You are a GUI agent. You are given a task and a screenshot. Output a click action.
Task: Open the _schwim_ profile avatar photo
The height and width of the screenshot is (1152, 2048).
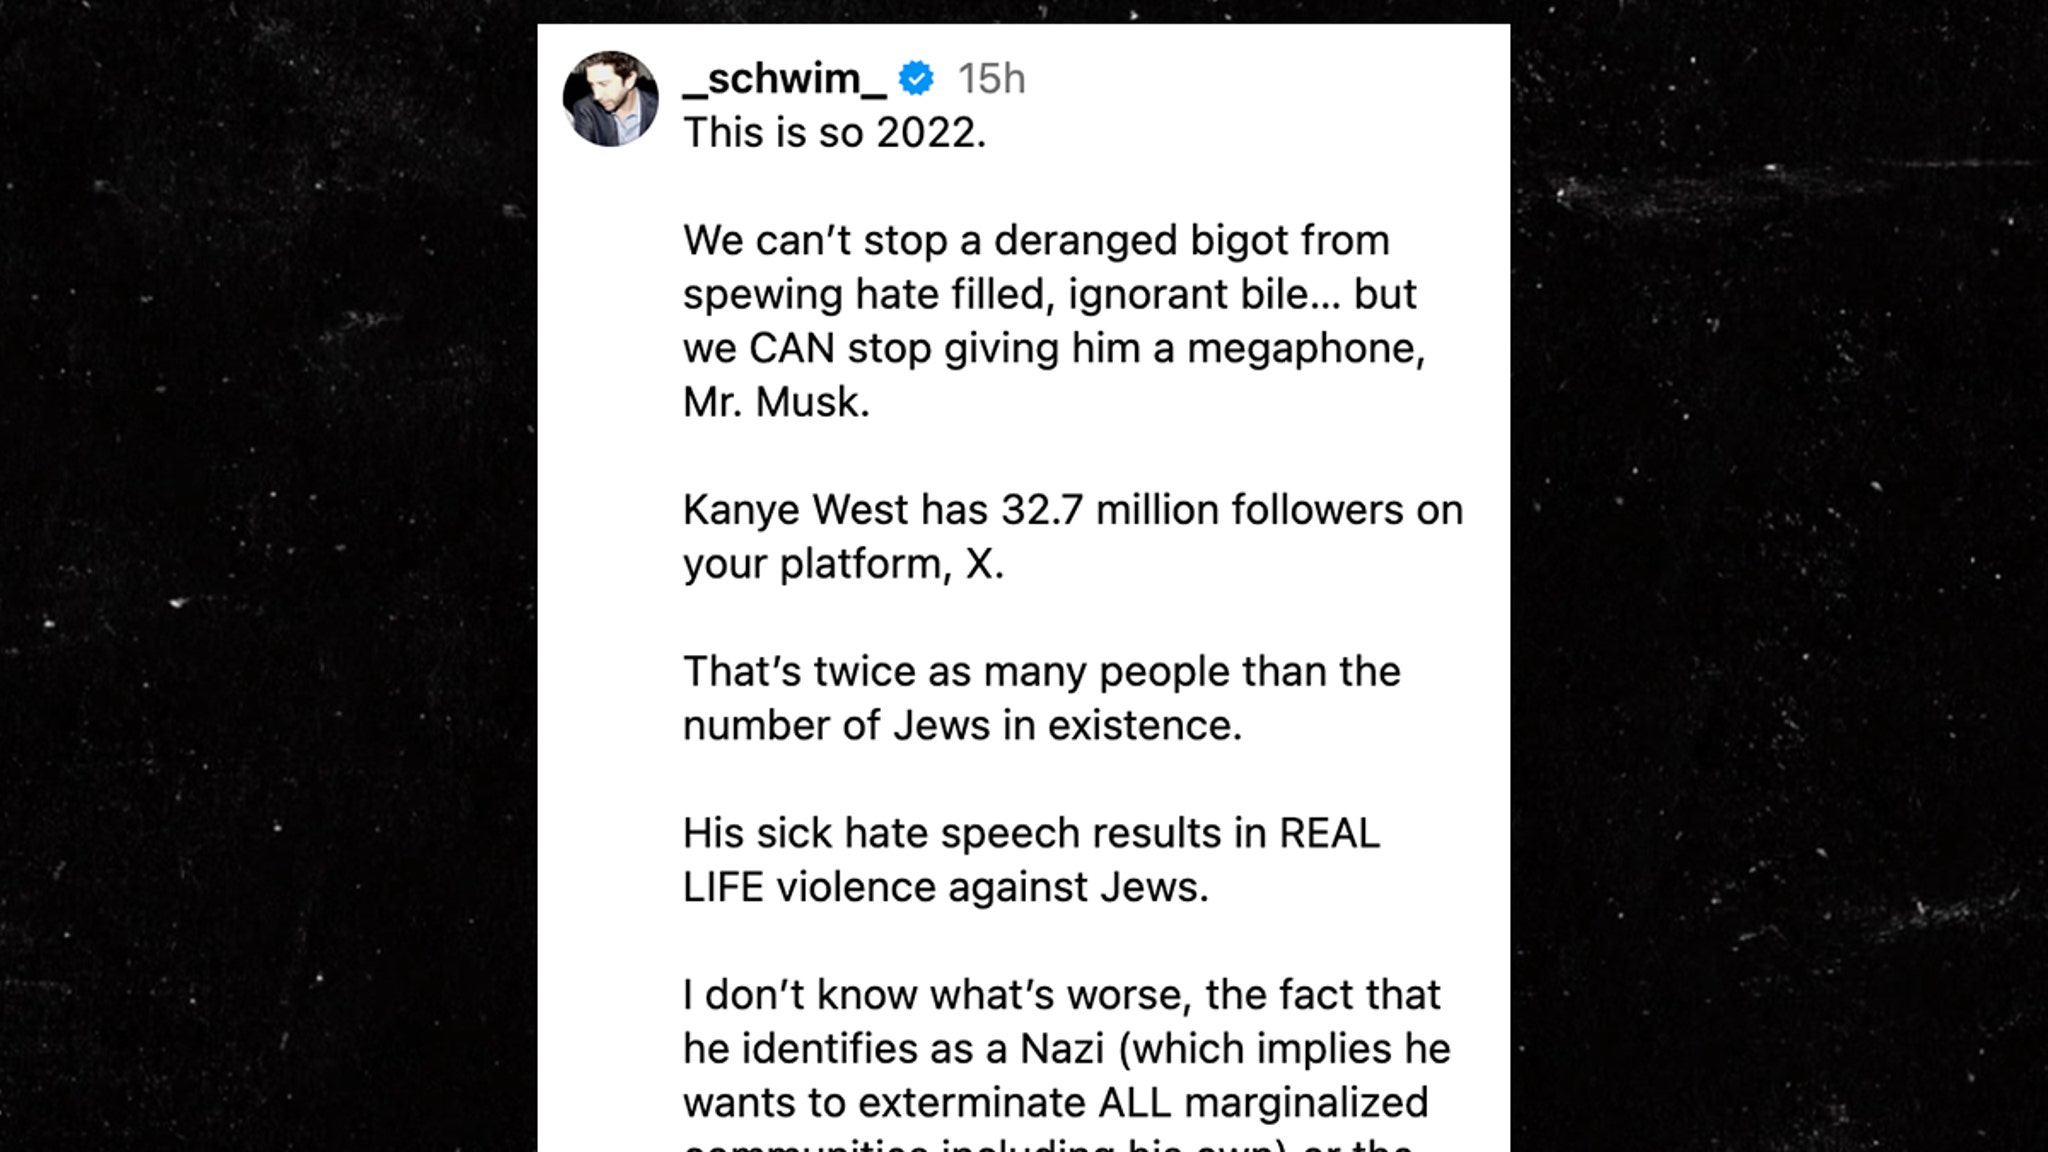610,99
